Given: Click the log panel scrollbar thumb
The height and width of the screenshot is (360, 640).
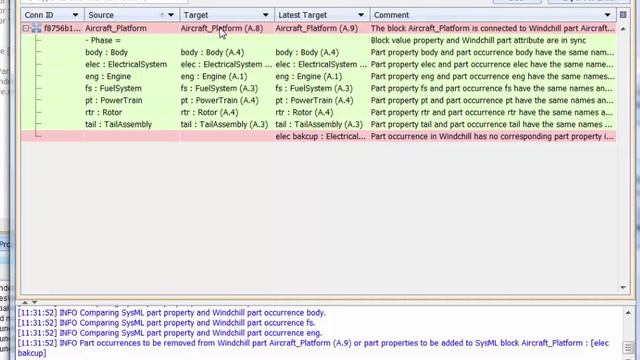Looking at the screenshot, I should point(628,348).
